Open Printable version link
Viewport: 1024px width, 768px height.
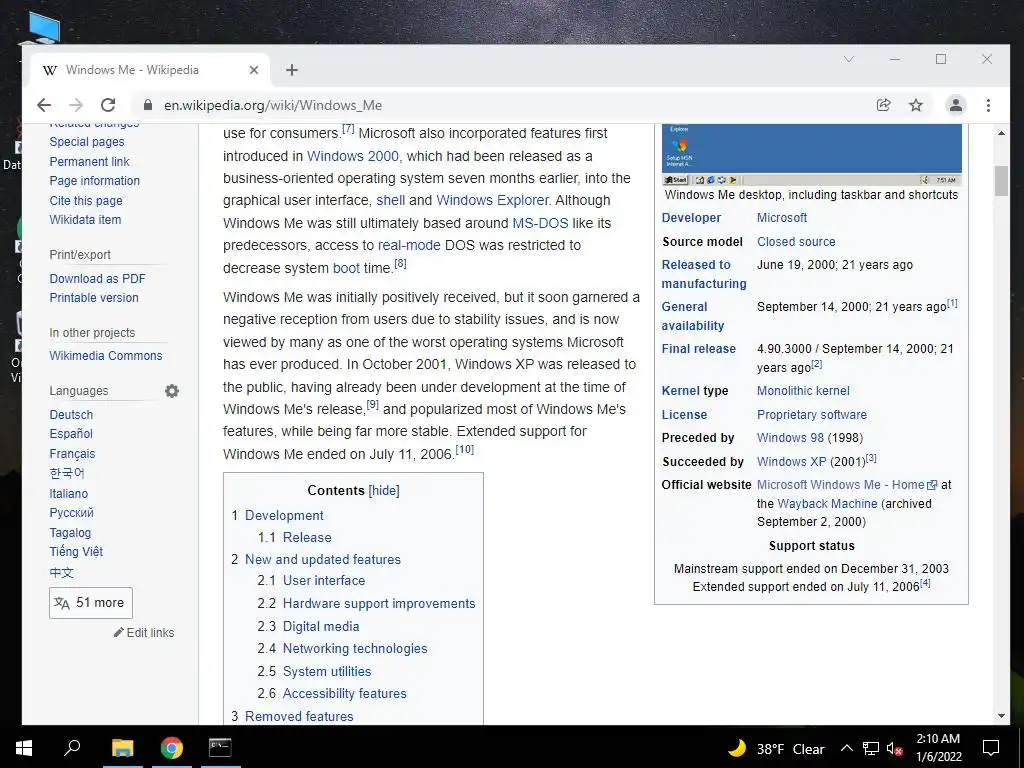tap(94, 298)
